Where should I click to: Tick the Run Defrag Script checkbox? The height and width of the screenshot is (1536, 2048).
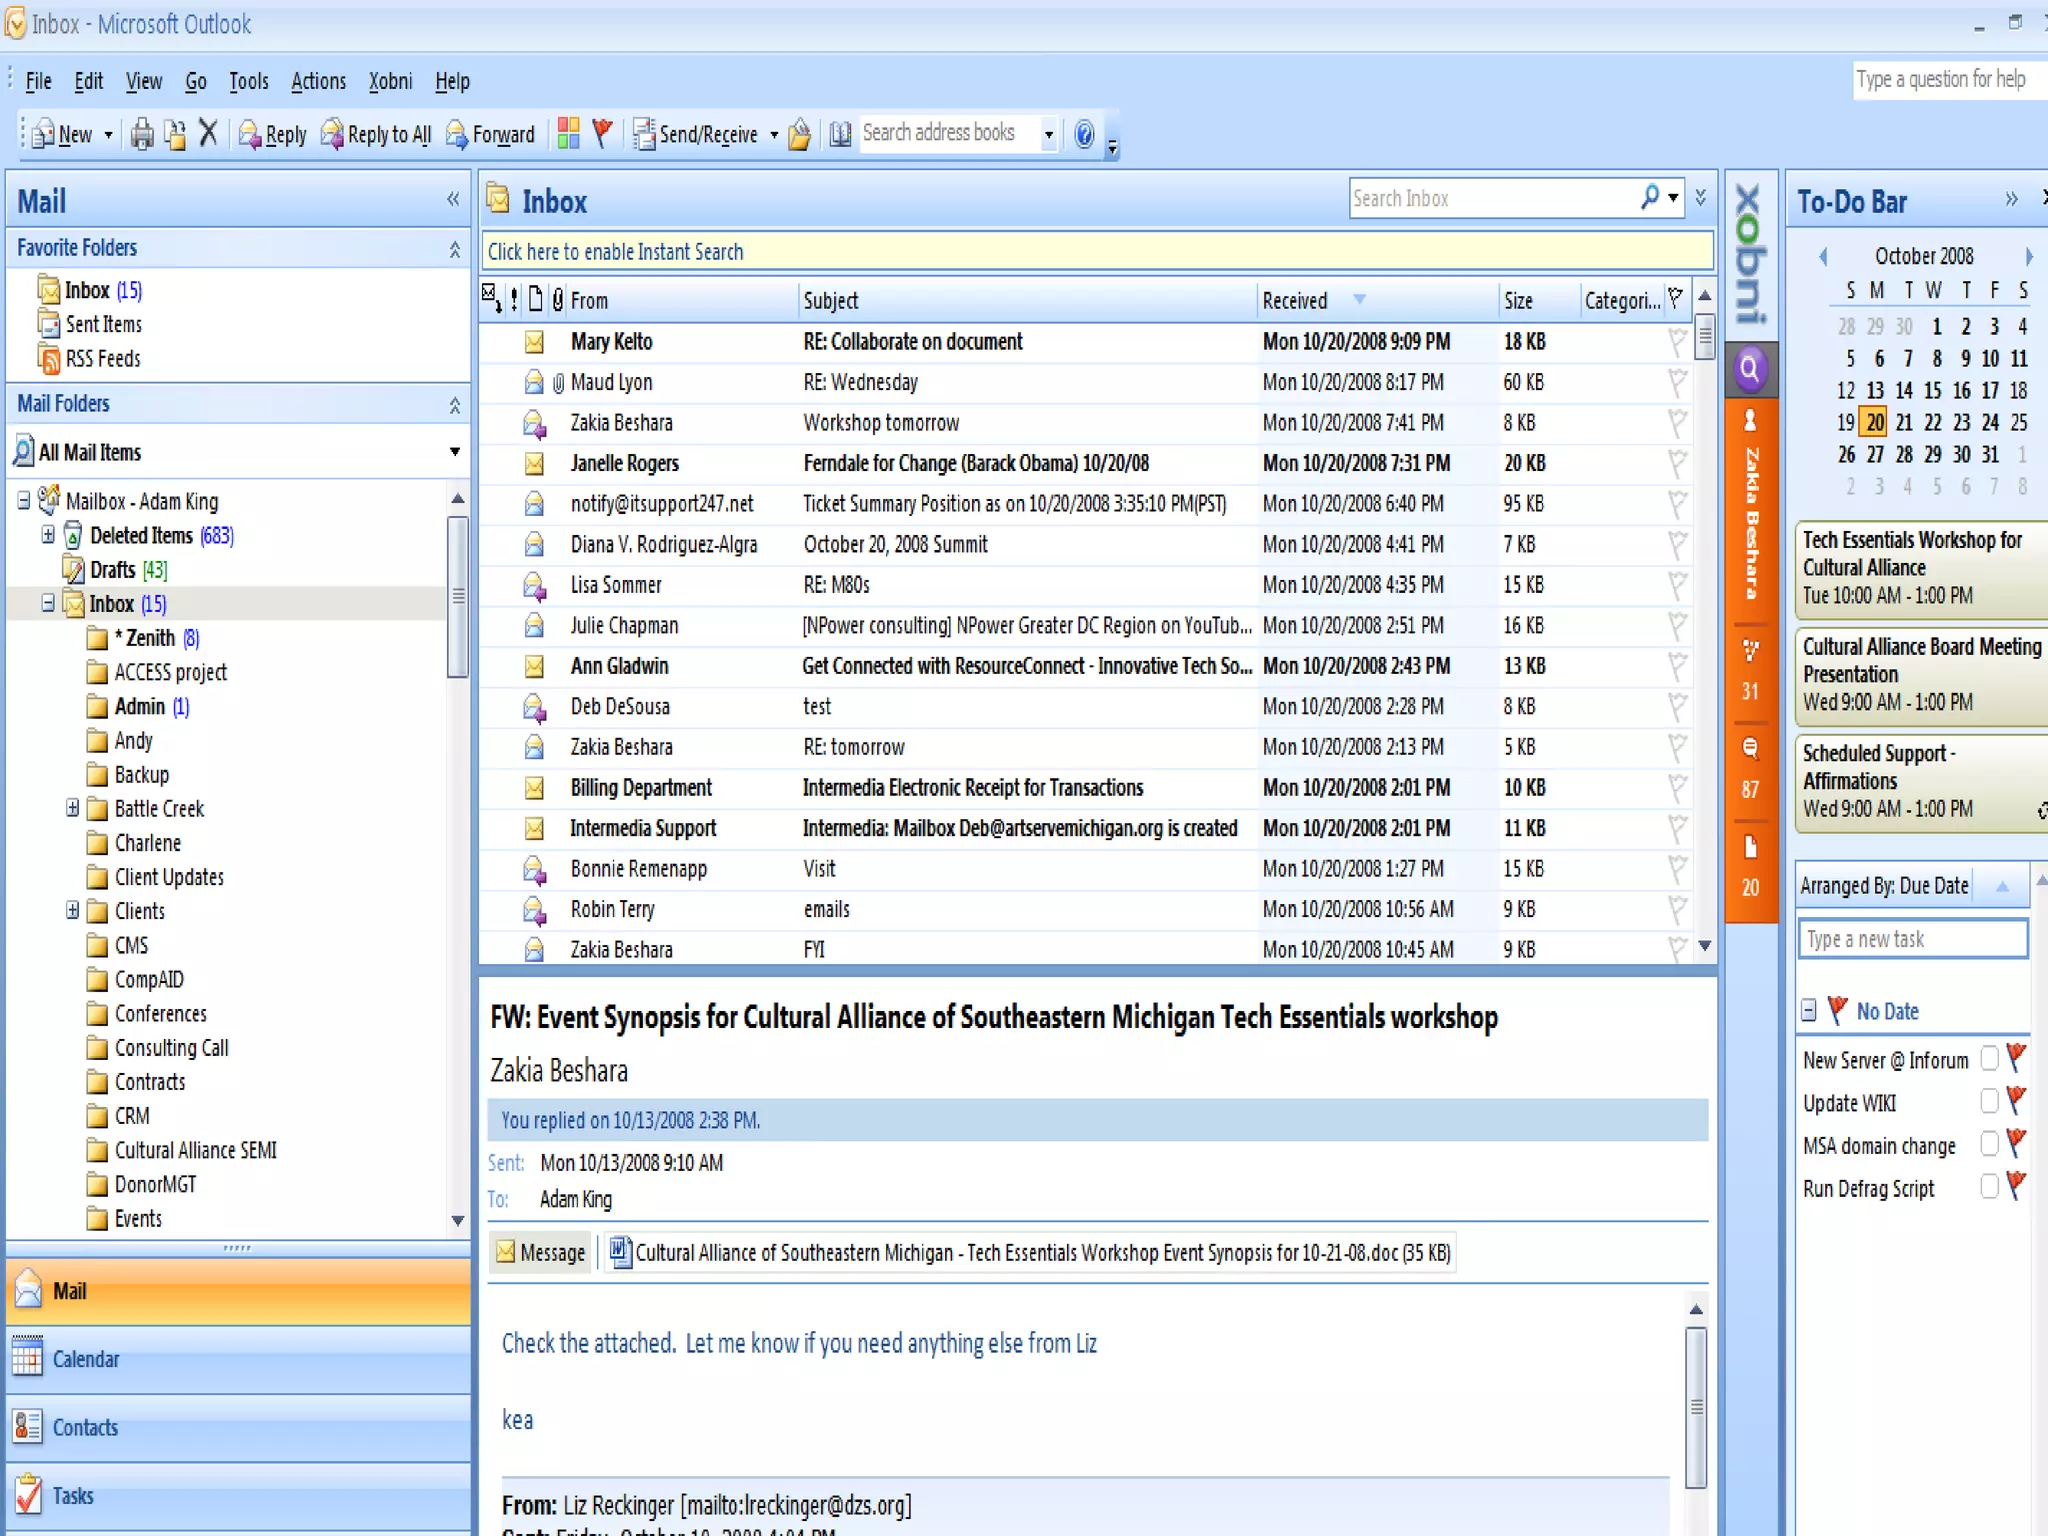1989,1188
